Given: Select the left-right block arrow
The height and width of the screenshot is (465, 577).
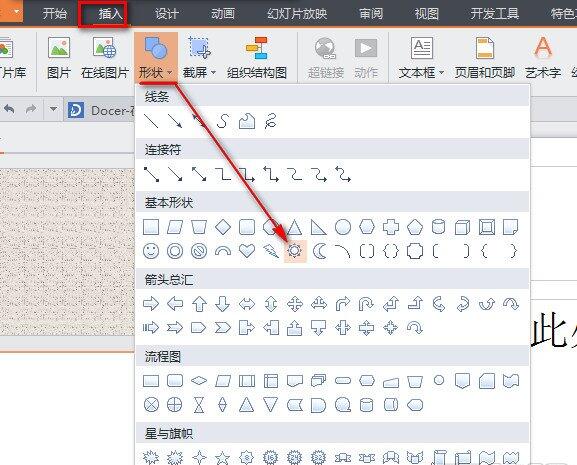Looking at the screenshot, I should 247,304.
